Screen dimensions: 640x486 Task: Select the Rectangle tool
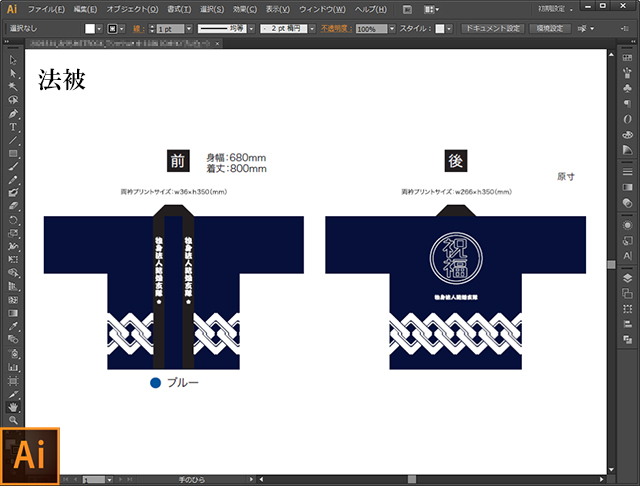[13, 153]
